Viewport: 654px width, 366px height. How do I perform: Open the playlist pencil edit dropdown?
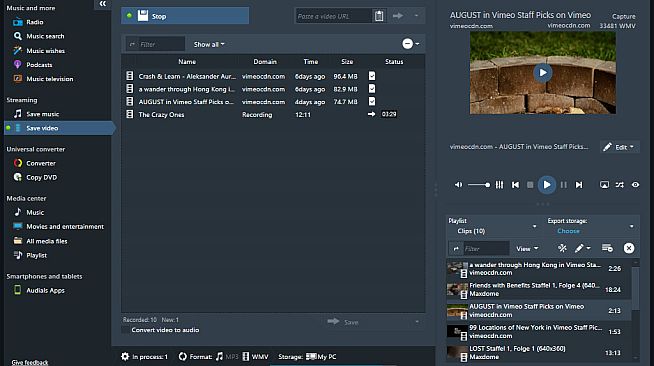tap(582, 248)
